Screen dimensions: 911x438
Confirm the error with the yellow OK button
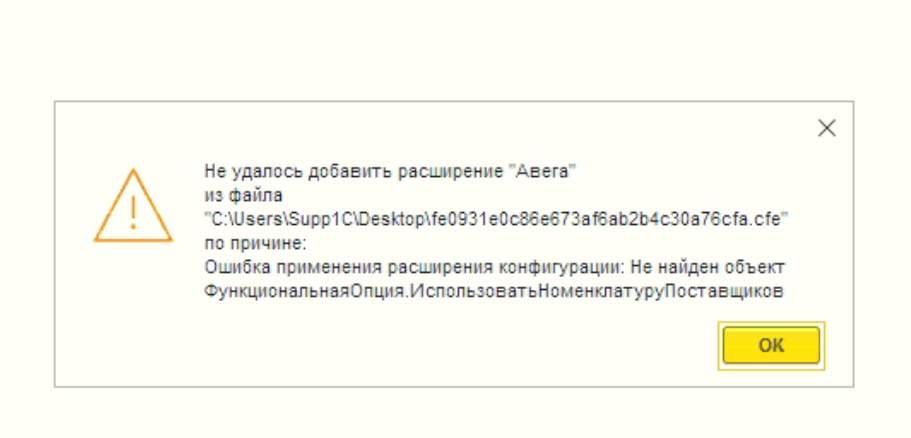point(771,346)
